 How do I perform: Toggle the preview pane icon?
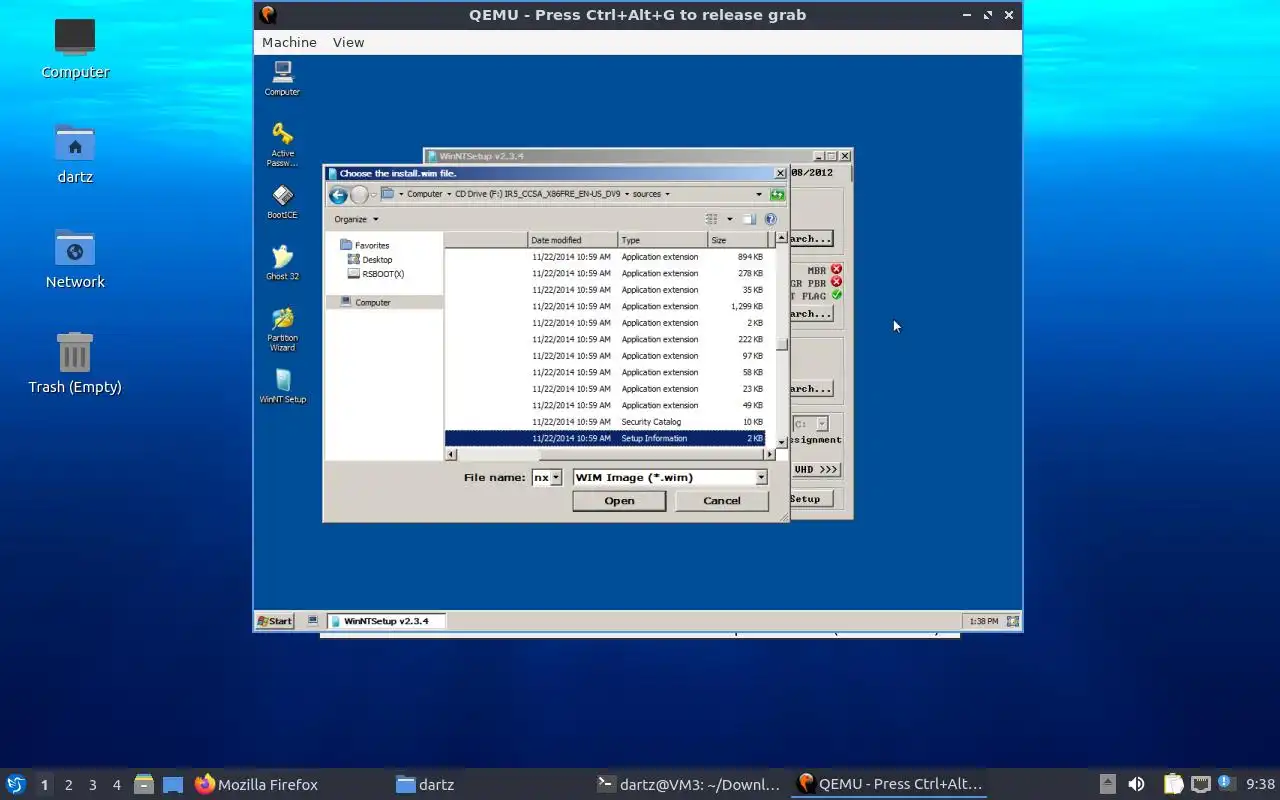(749, 219)
